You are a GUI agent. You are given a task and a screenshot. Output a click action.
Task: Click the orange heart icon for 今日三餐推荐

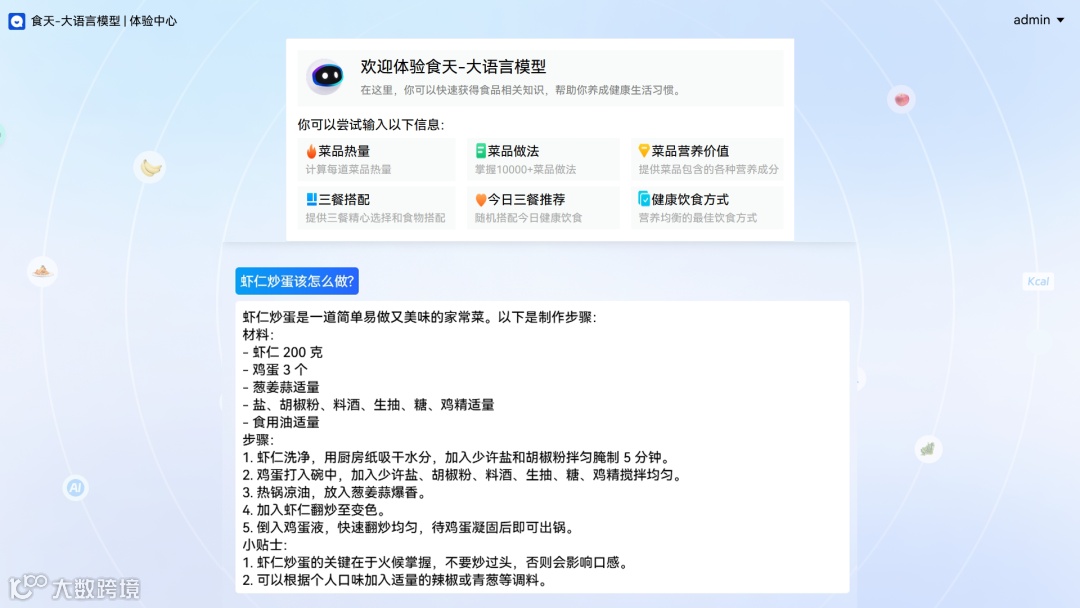click(x=481, y=200)
